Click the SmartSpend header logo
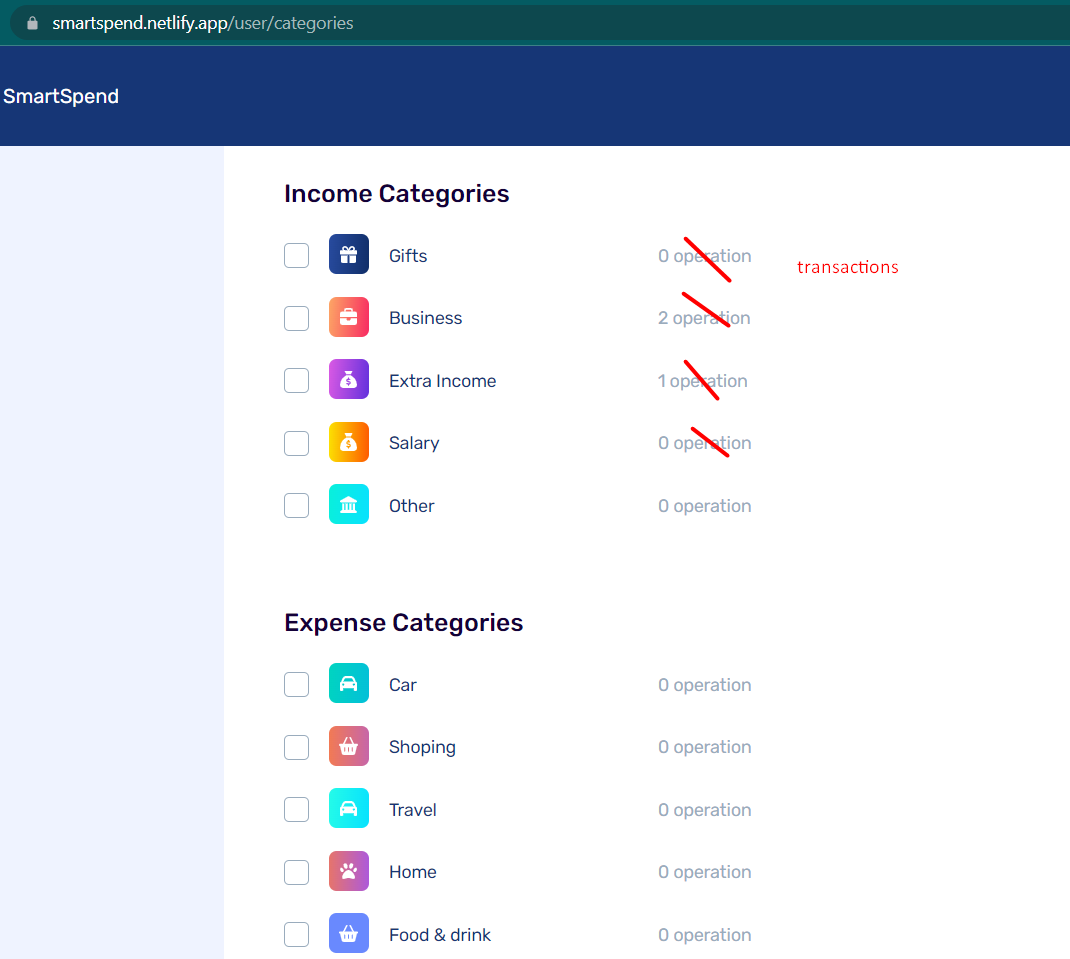1070x959 pixels. [x=61, y=96]
